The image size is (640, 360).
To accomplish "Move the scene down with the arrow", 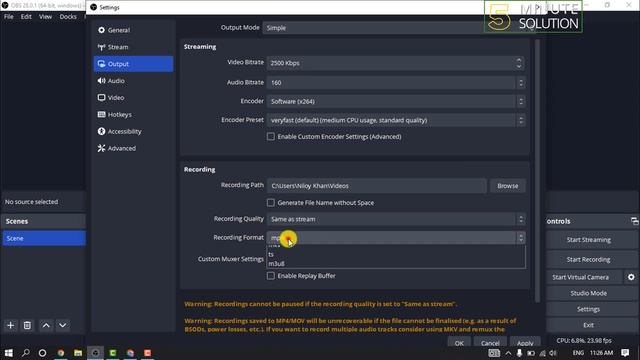I will coord(62,325).
